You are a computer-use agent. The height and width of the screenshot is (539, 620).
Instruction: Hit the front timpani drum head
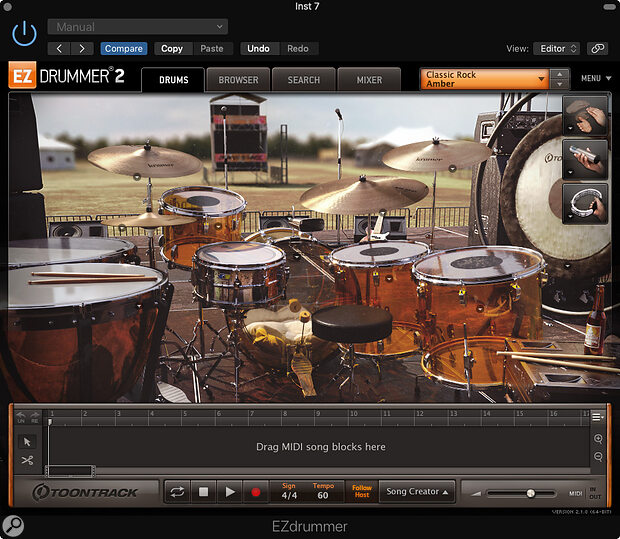[x=81, y=284]
